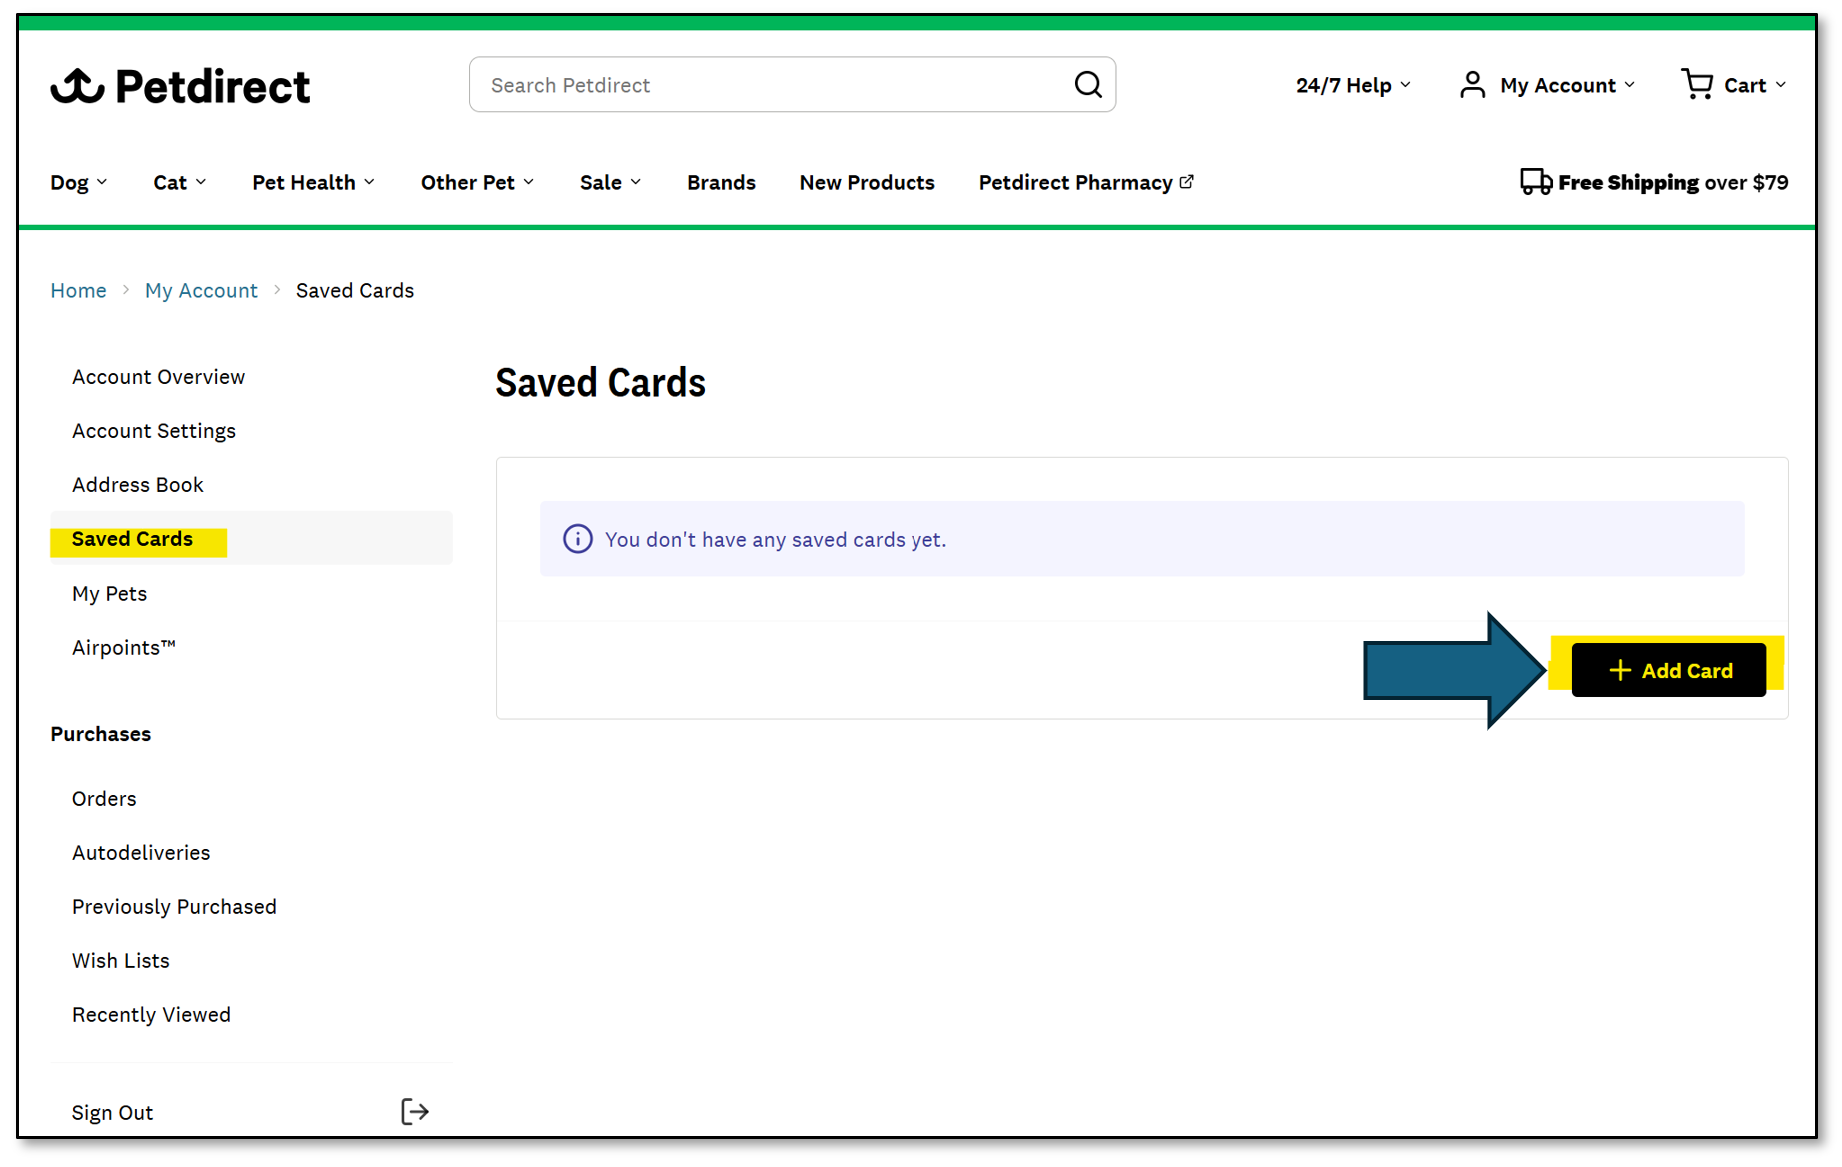Click the My Account person icon
The height and width of the screenshot is (1167, 1842).
pos(1472,85)
